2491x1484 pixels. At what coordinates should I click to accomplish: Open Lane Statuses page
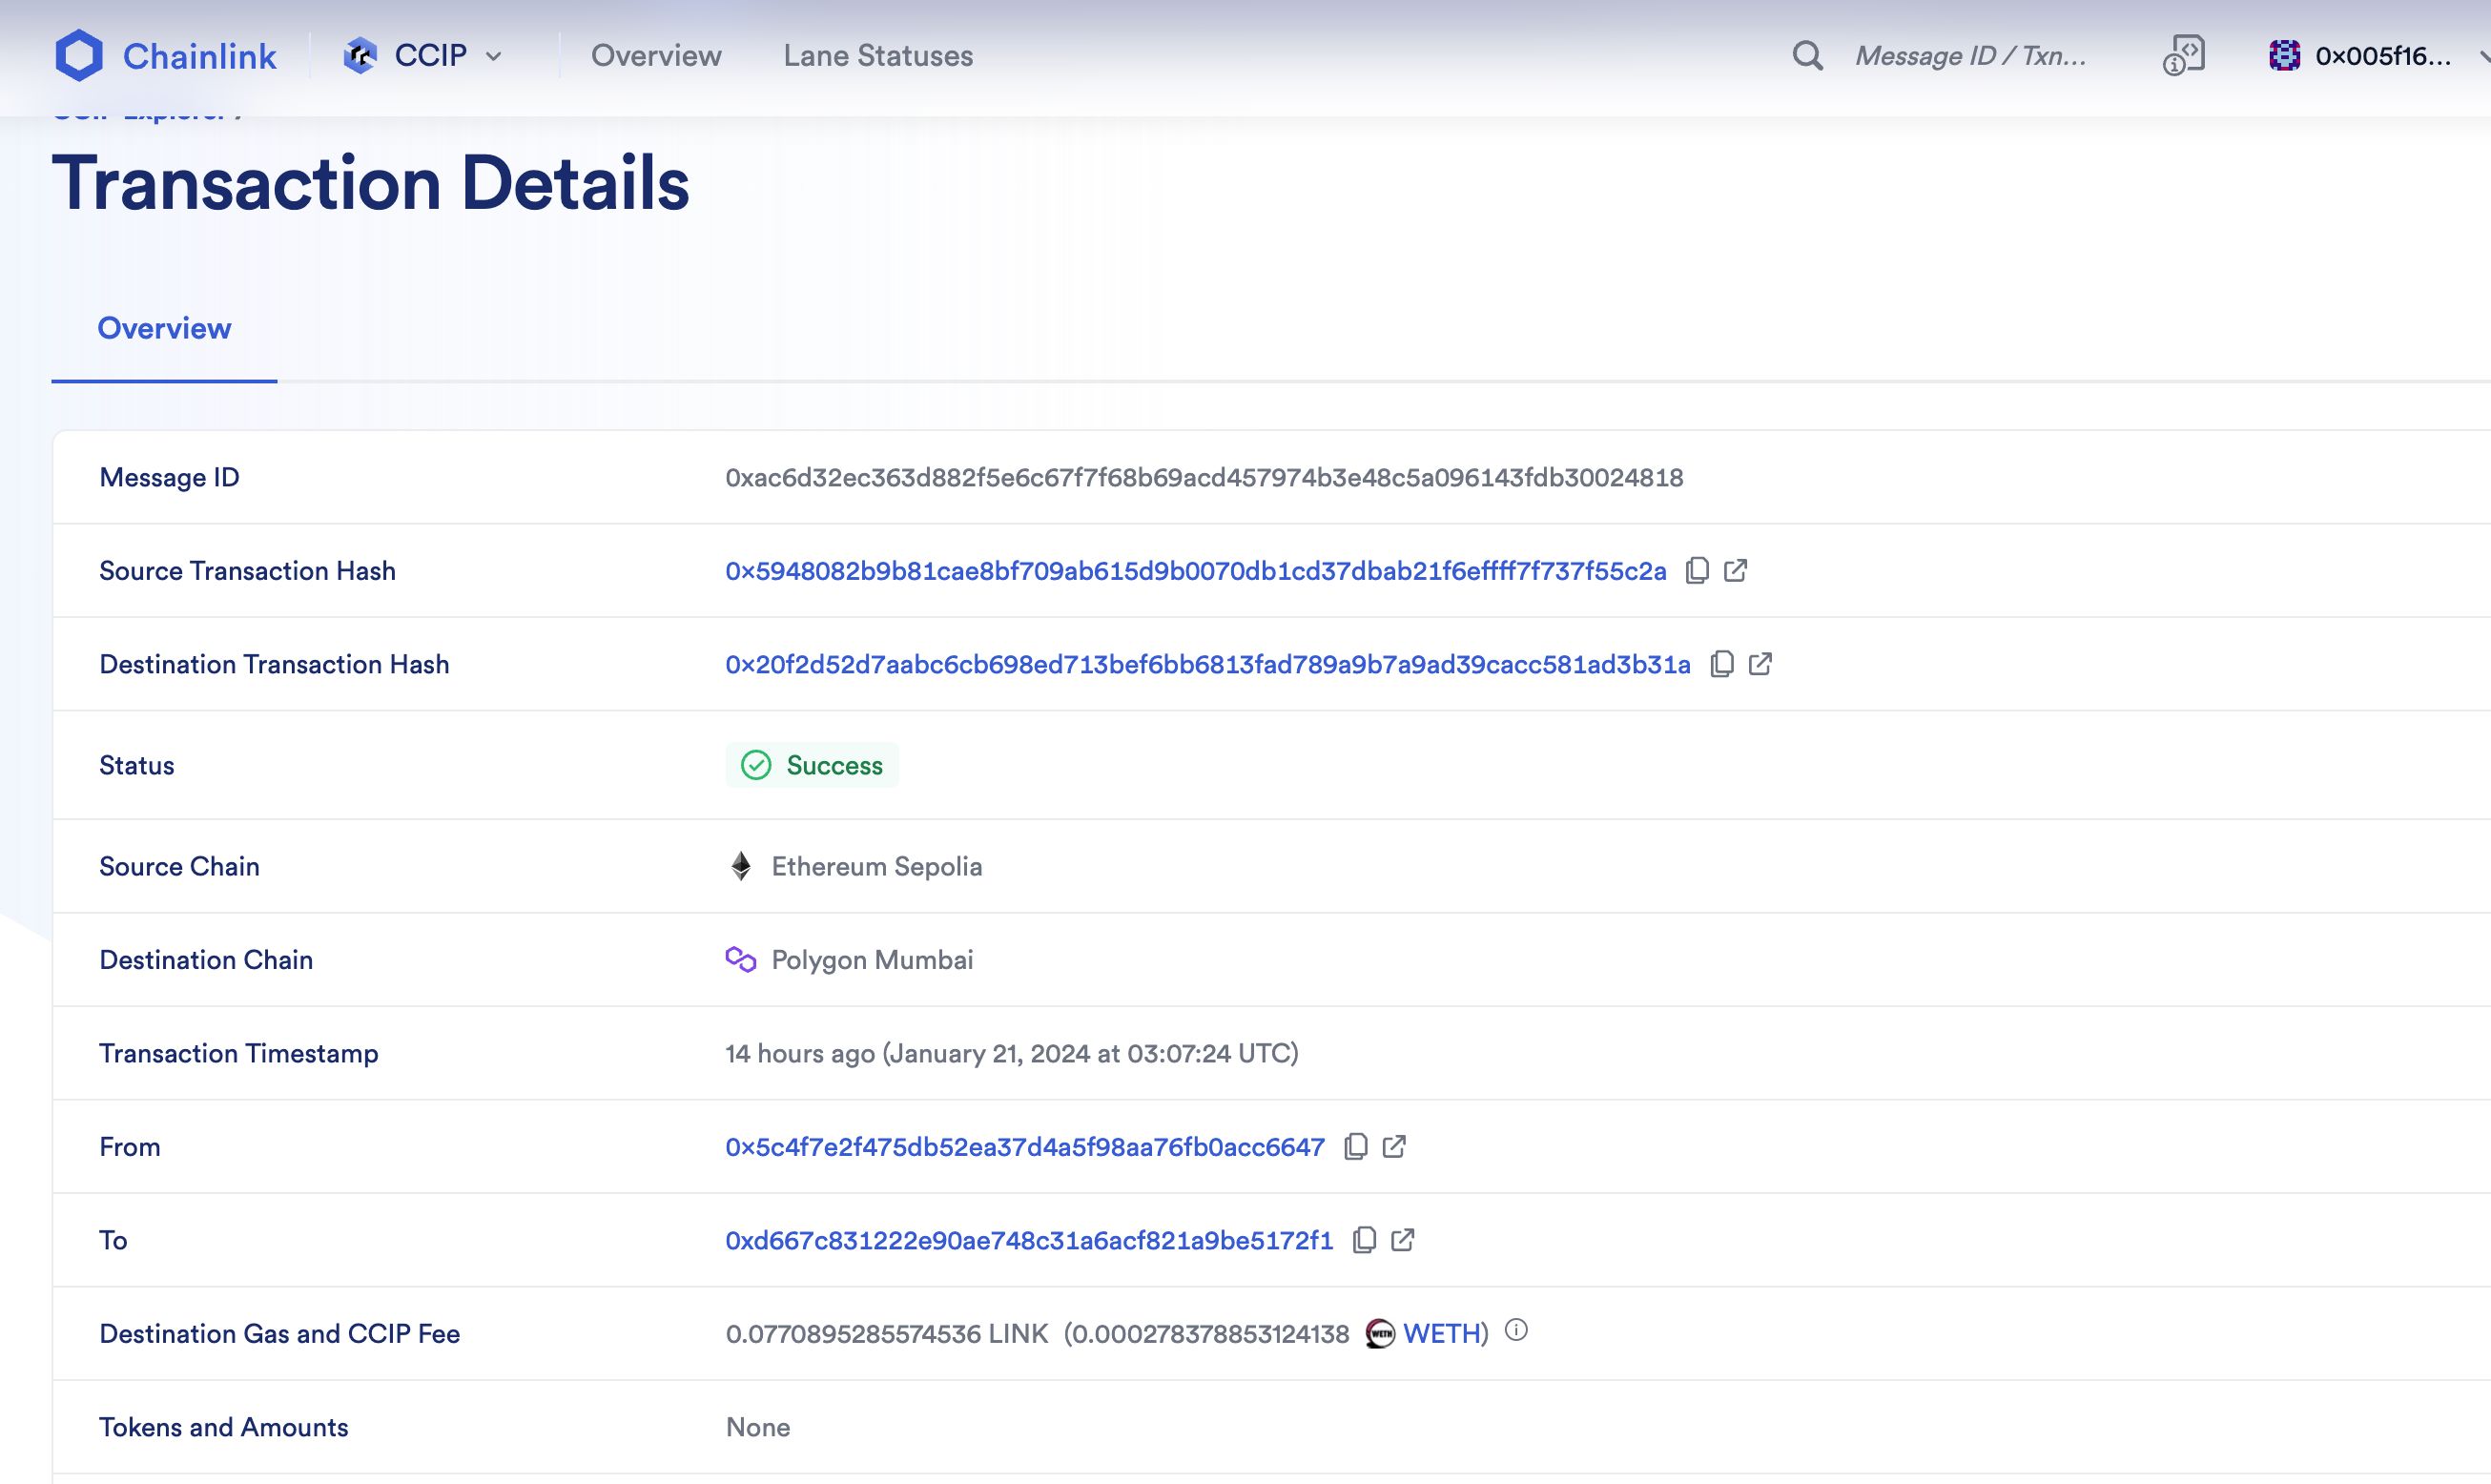(x=878, y=55)
